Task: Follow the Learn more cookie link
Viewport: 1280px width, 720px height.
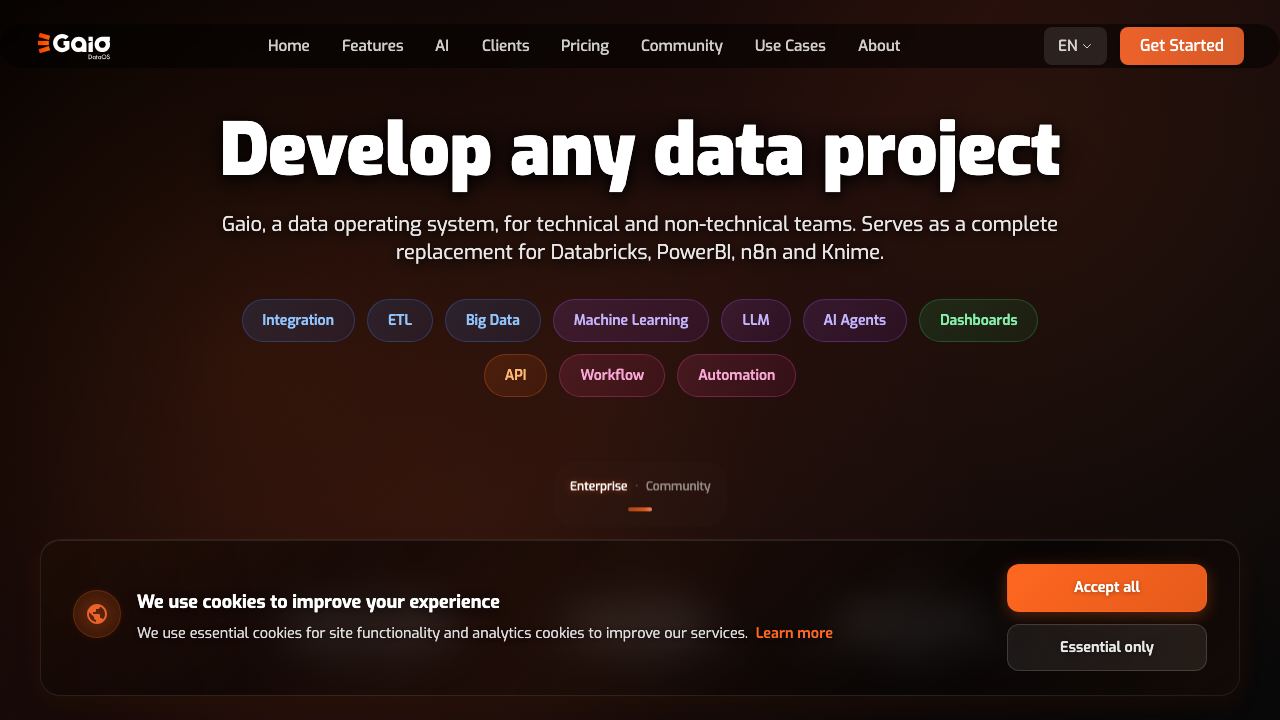Action: [794, 633]
